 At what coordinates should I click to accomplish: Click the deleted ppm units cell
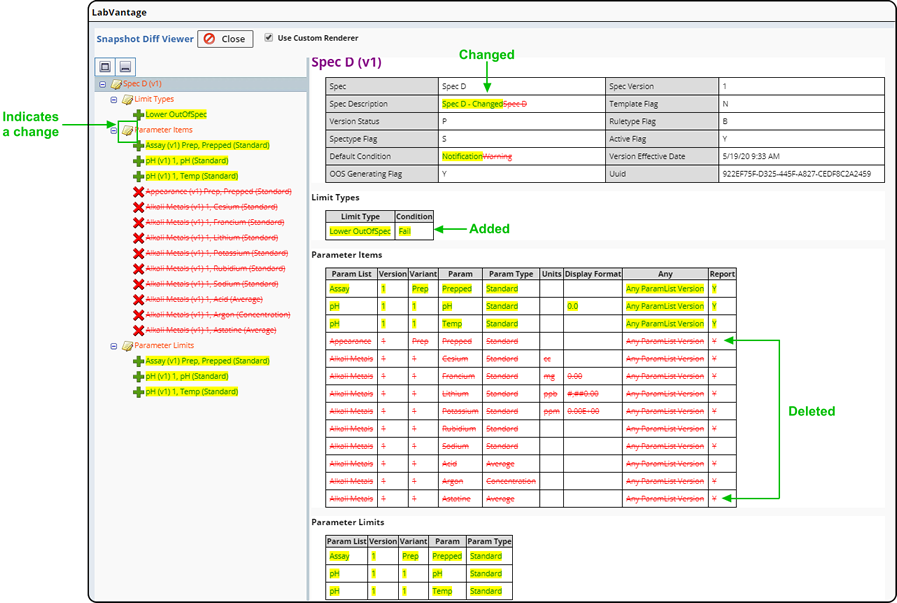551,411
